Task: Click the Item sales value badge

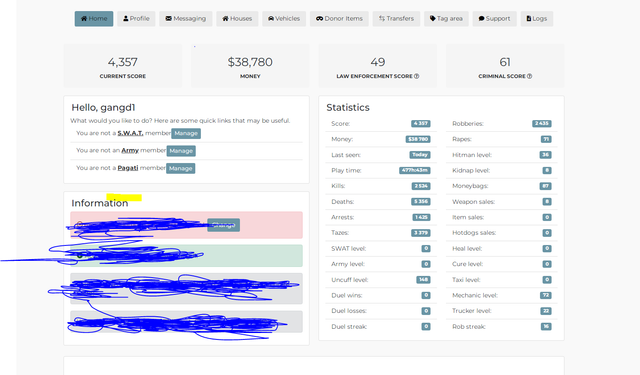Action: [547, 217]
